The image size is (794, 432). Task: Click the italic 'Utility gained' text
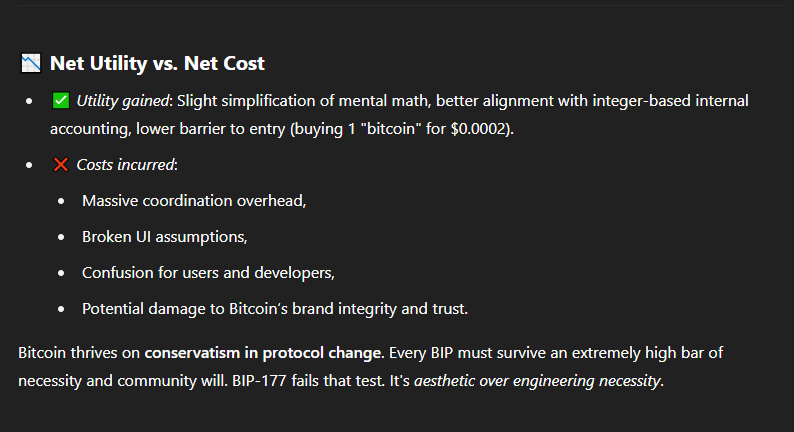(x=123, y=101)
